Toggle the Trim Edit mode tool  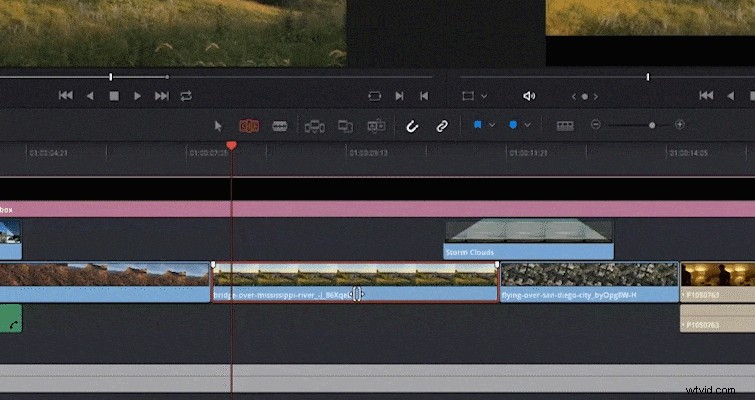tap(249, 126)
